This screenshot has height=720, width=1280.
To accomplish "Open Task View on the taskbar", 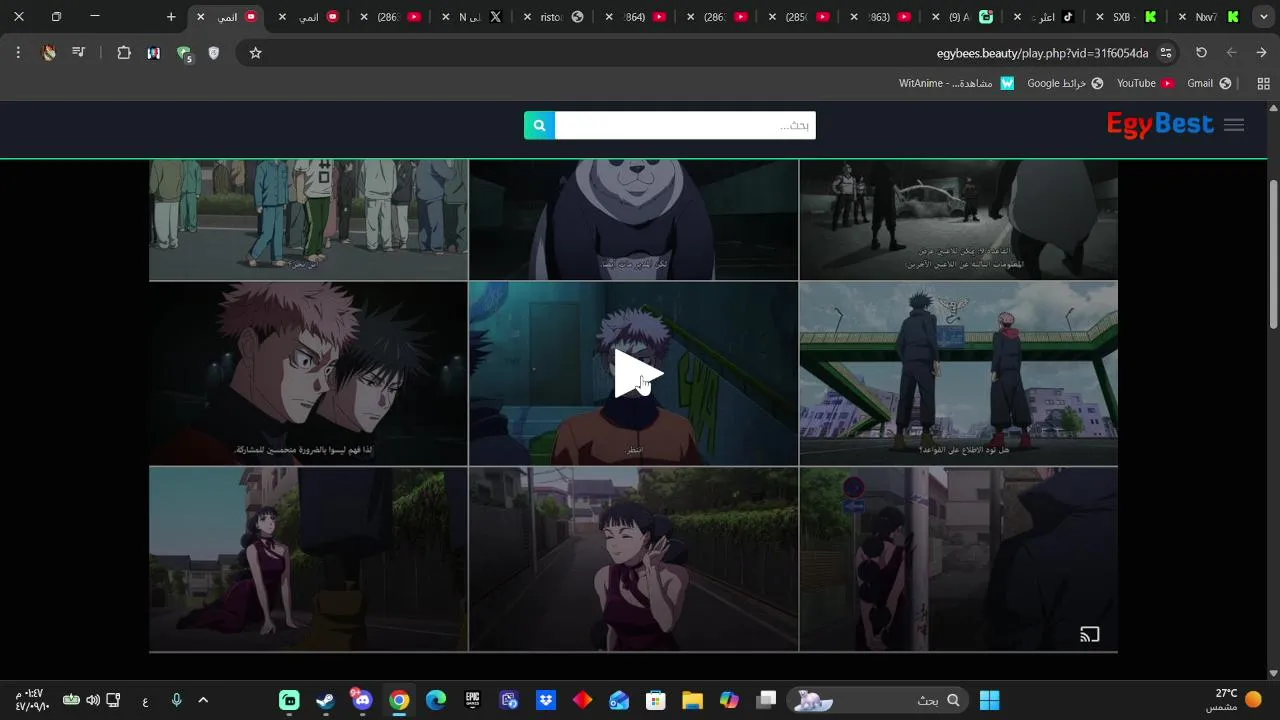I will coord(766,700).
